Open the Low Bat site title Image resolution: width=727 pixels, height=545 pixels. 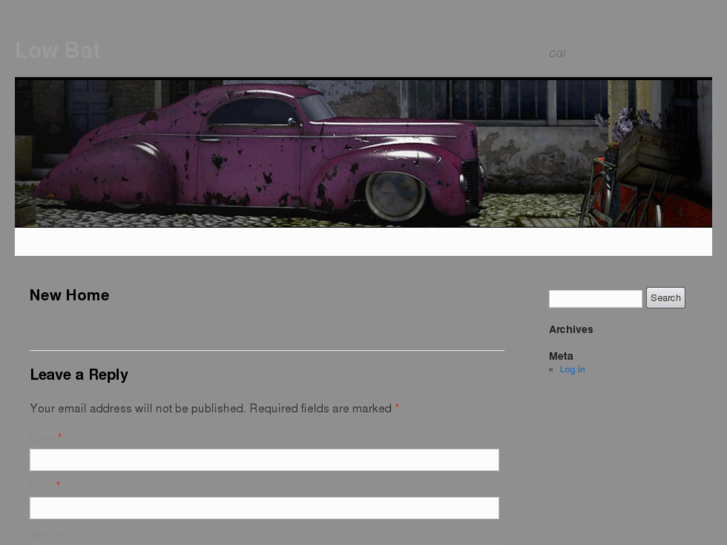57,50
